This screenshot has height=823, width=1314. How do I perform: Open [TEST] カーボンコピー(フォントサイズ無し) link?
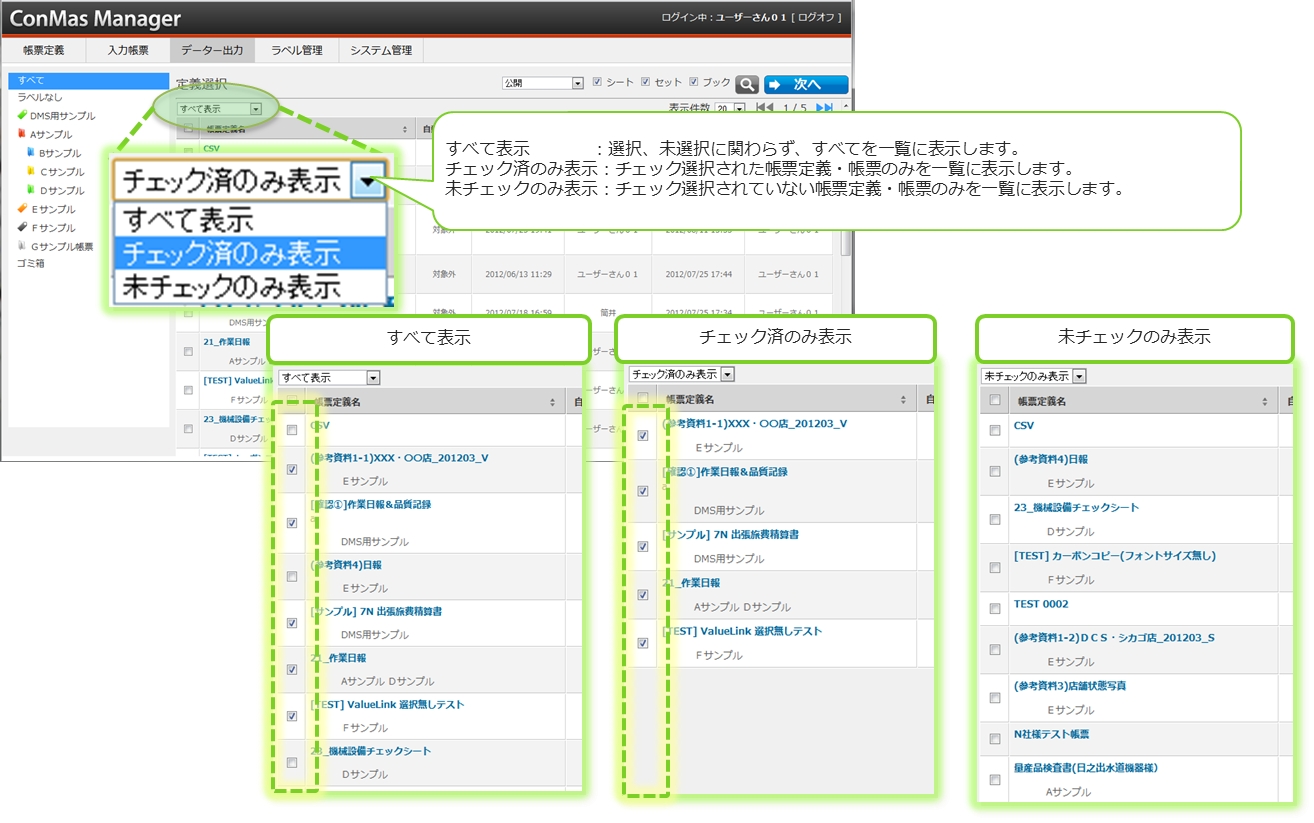tap(1114, 556)
